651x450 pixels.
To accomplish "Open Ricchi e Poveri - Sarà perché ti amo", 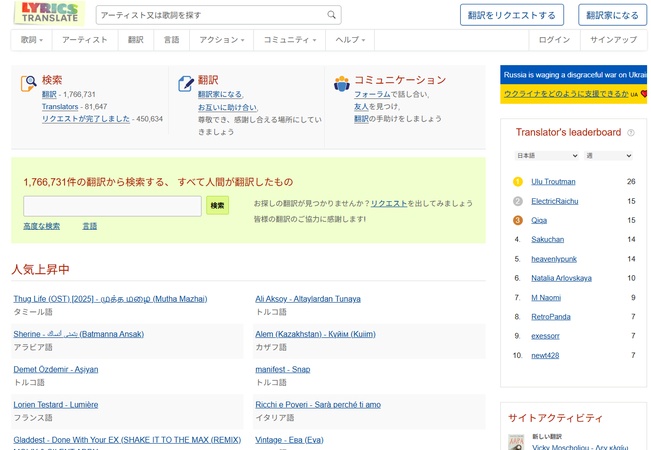I will tap(318, 405).
